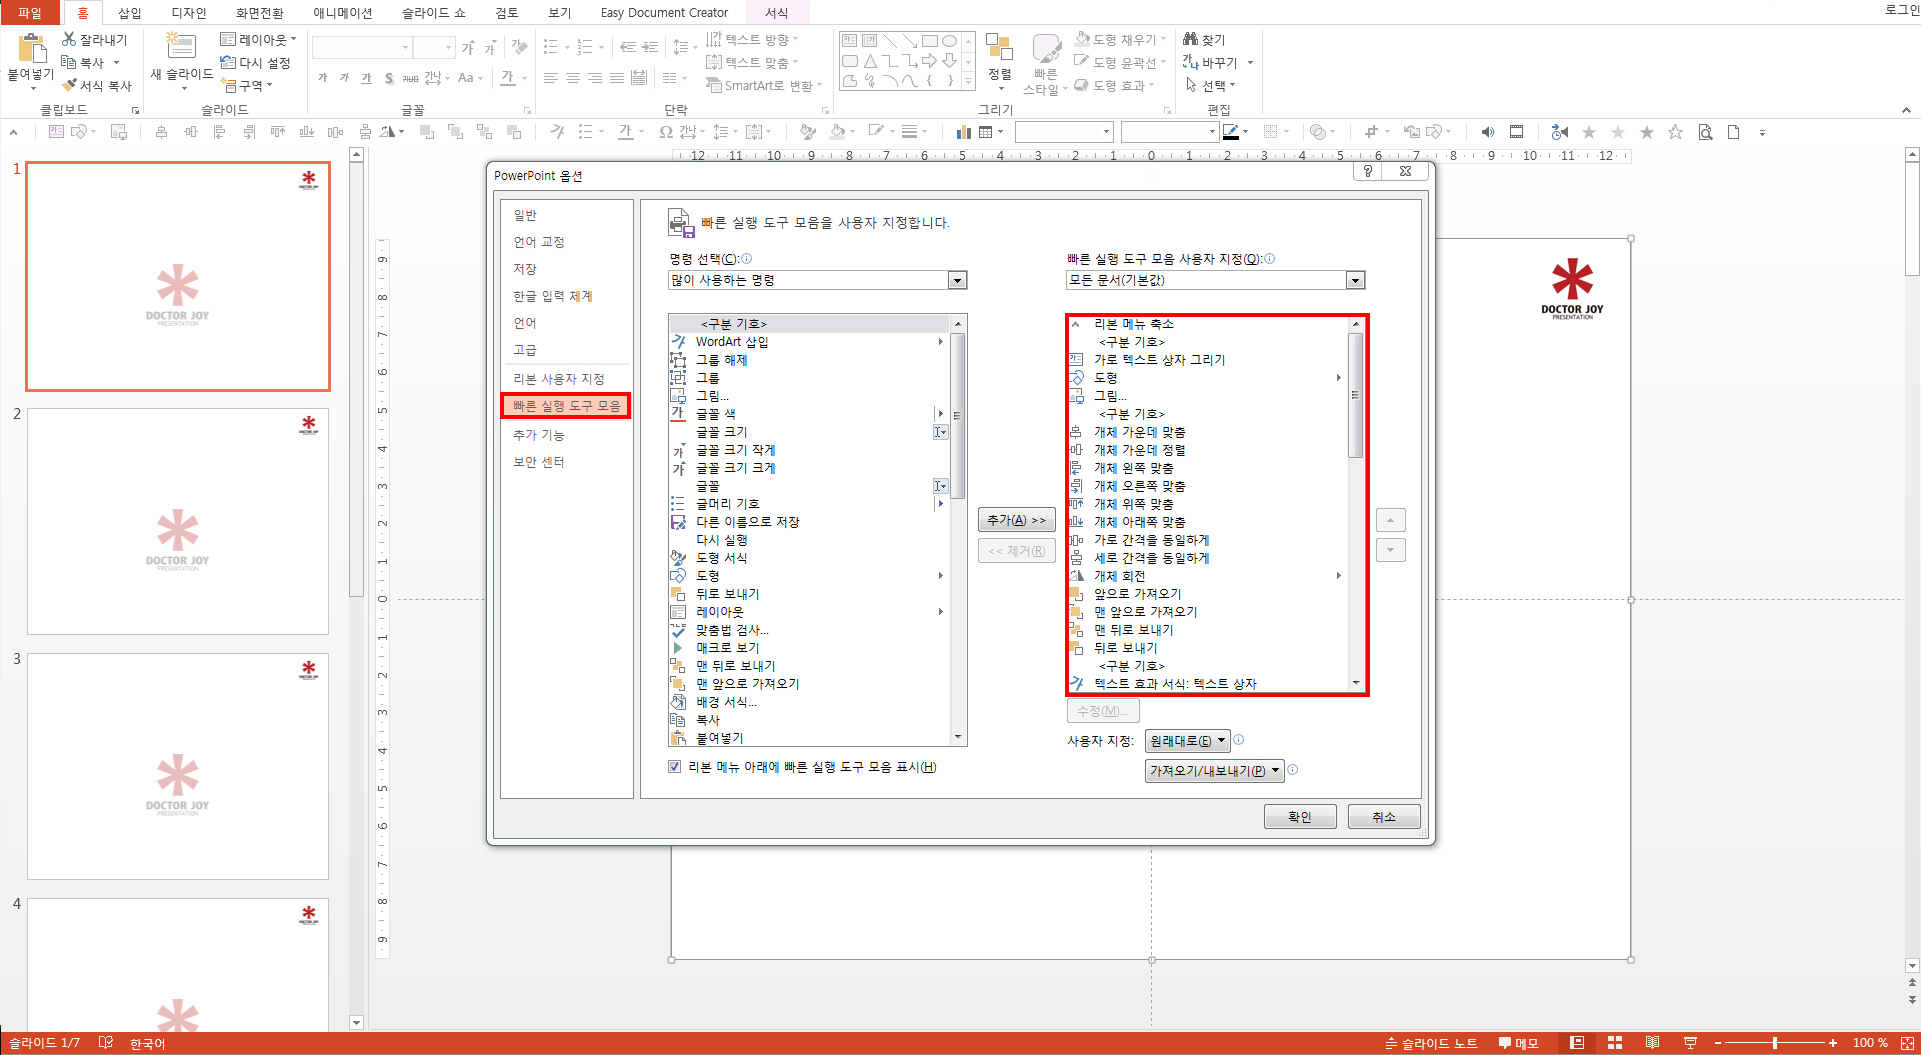1921x1055 pixels.
Task: Click the film strip video icon in quick toolbar
Action: (x=1516, y=132)
